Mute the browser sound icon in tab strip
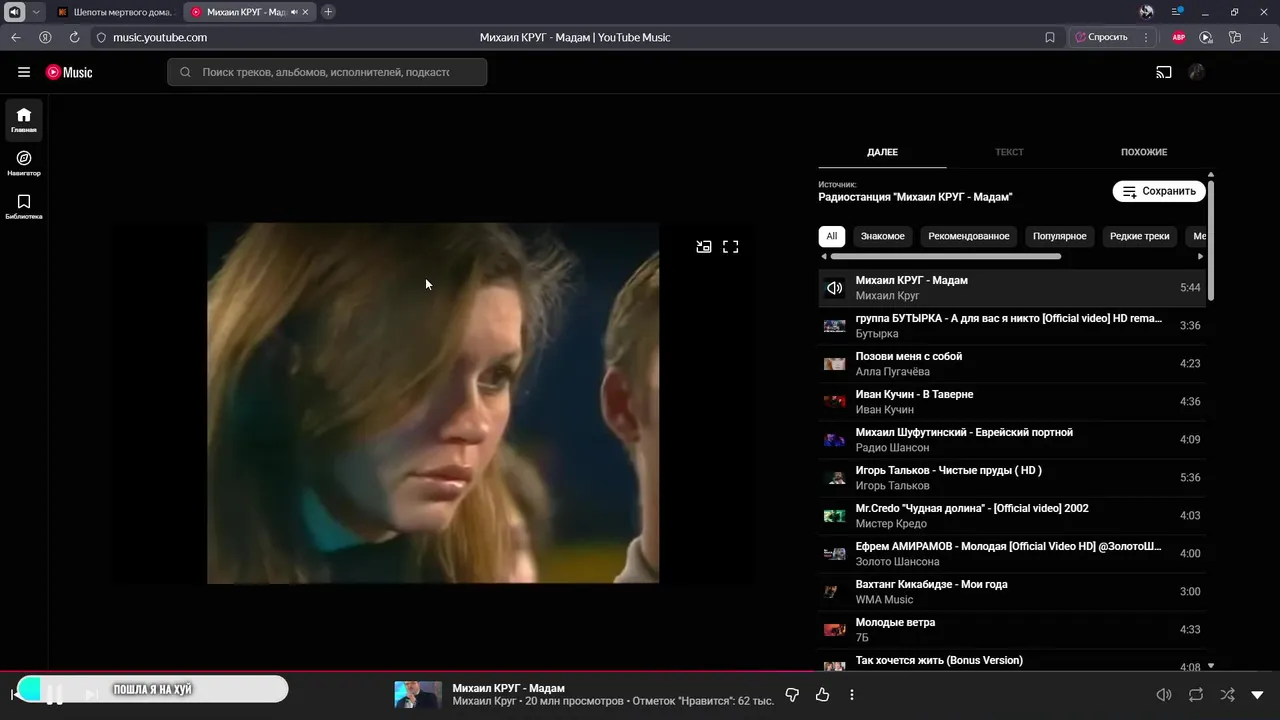 pyautogui.click(x=14, y=12)
